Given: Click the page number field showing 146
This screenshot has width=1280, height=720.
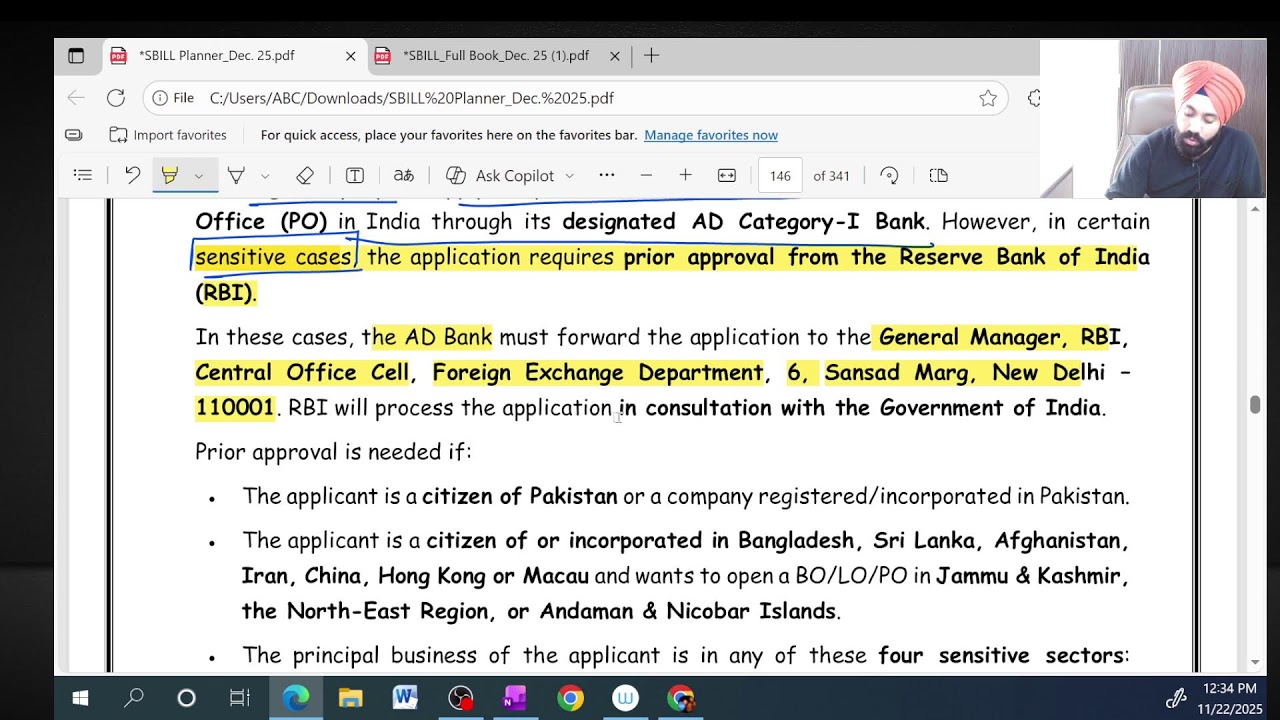Looking at the screenshot, I should pos(780,176).
